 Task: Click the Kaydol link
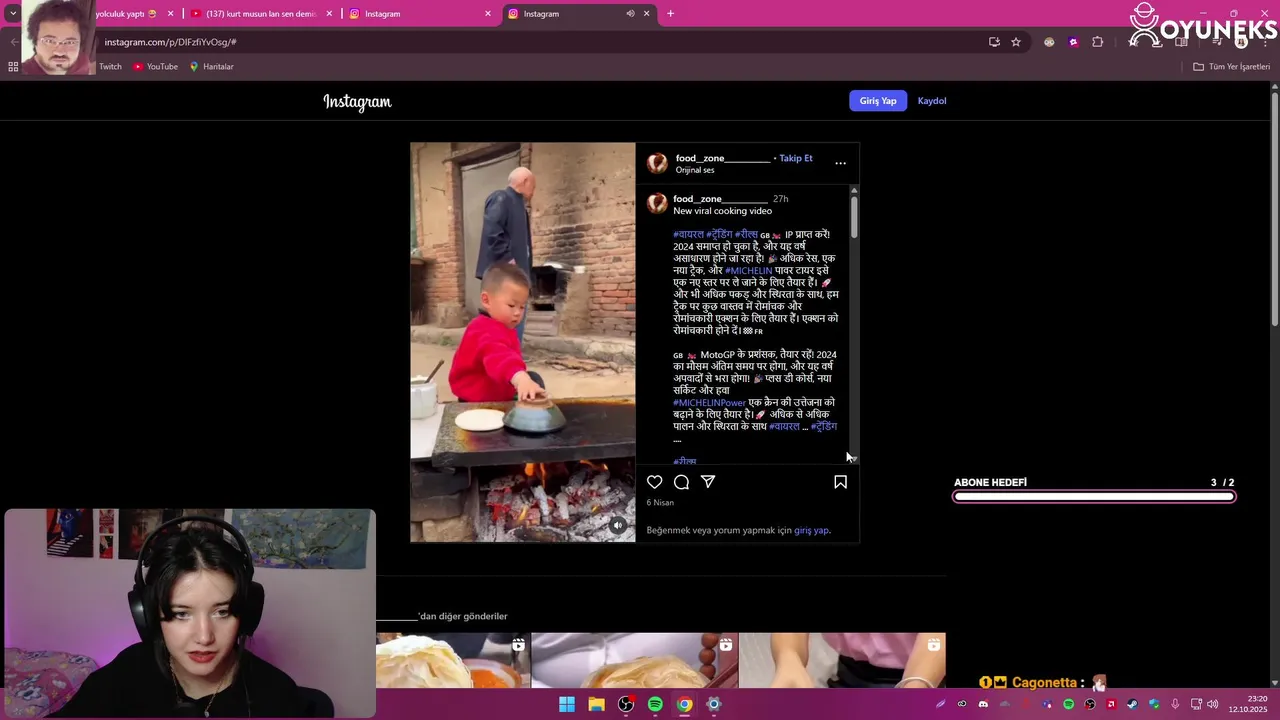932,101
